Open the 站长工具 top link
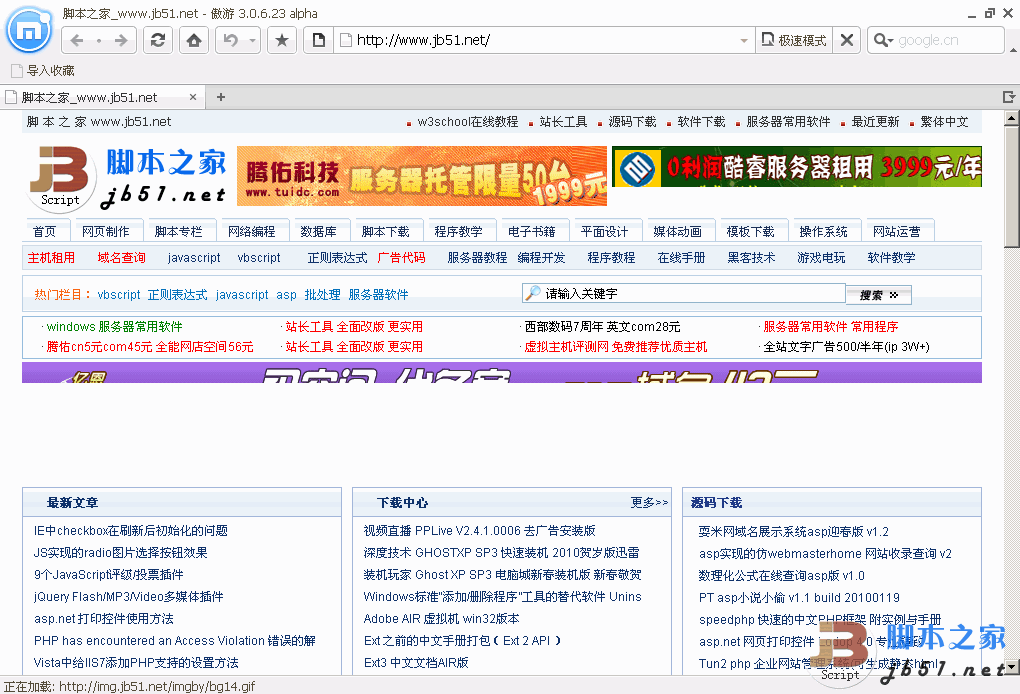The image size is (1020, 694). pyautogui.click(x=563, y=122)
